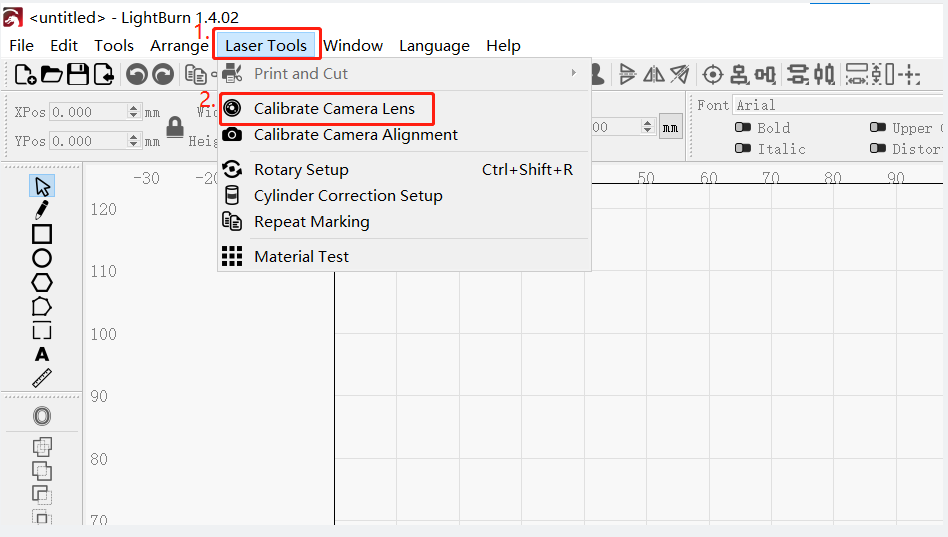Select the Ellipse tool

coord(42,258)
